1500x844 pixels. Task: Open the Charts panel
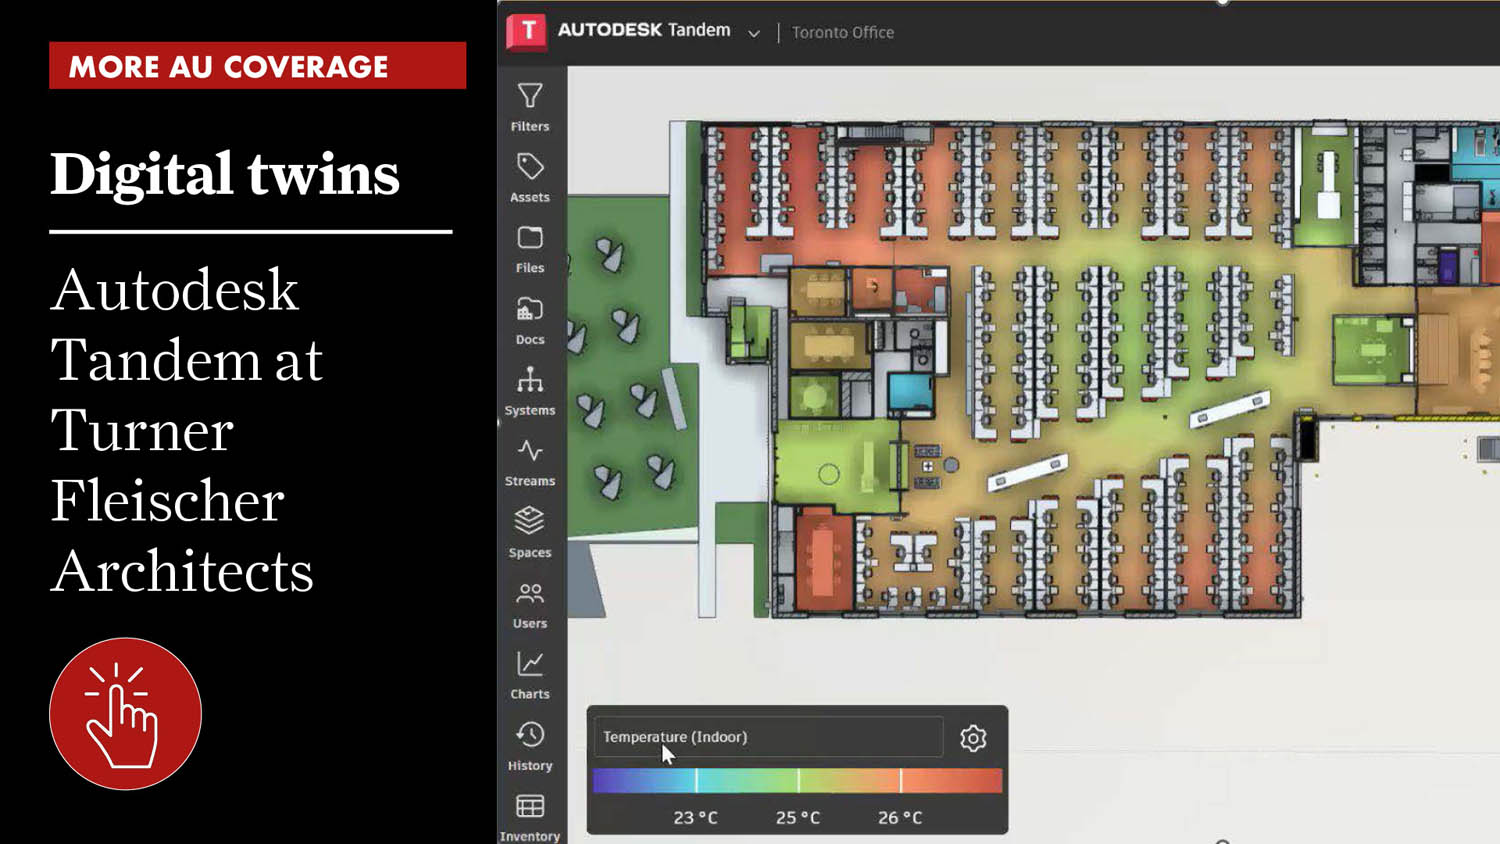(530, 675)
